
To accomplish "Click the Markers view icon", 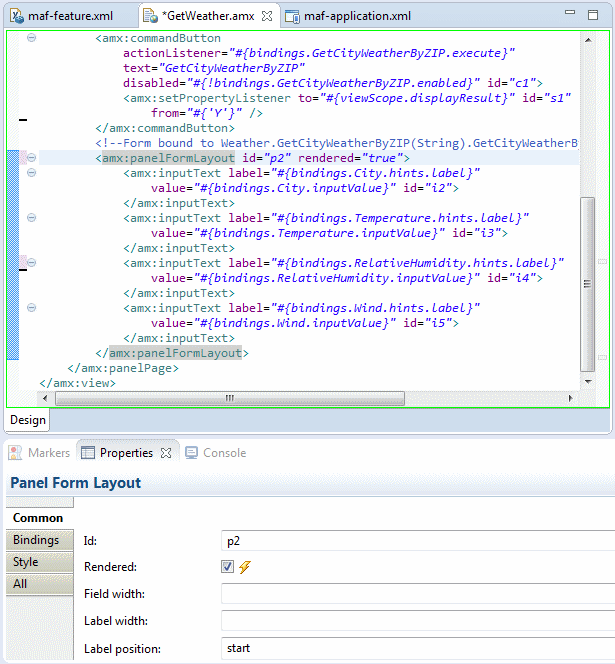I will click(x=15, y=453).
